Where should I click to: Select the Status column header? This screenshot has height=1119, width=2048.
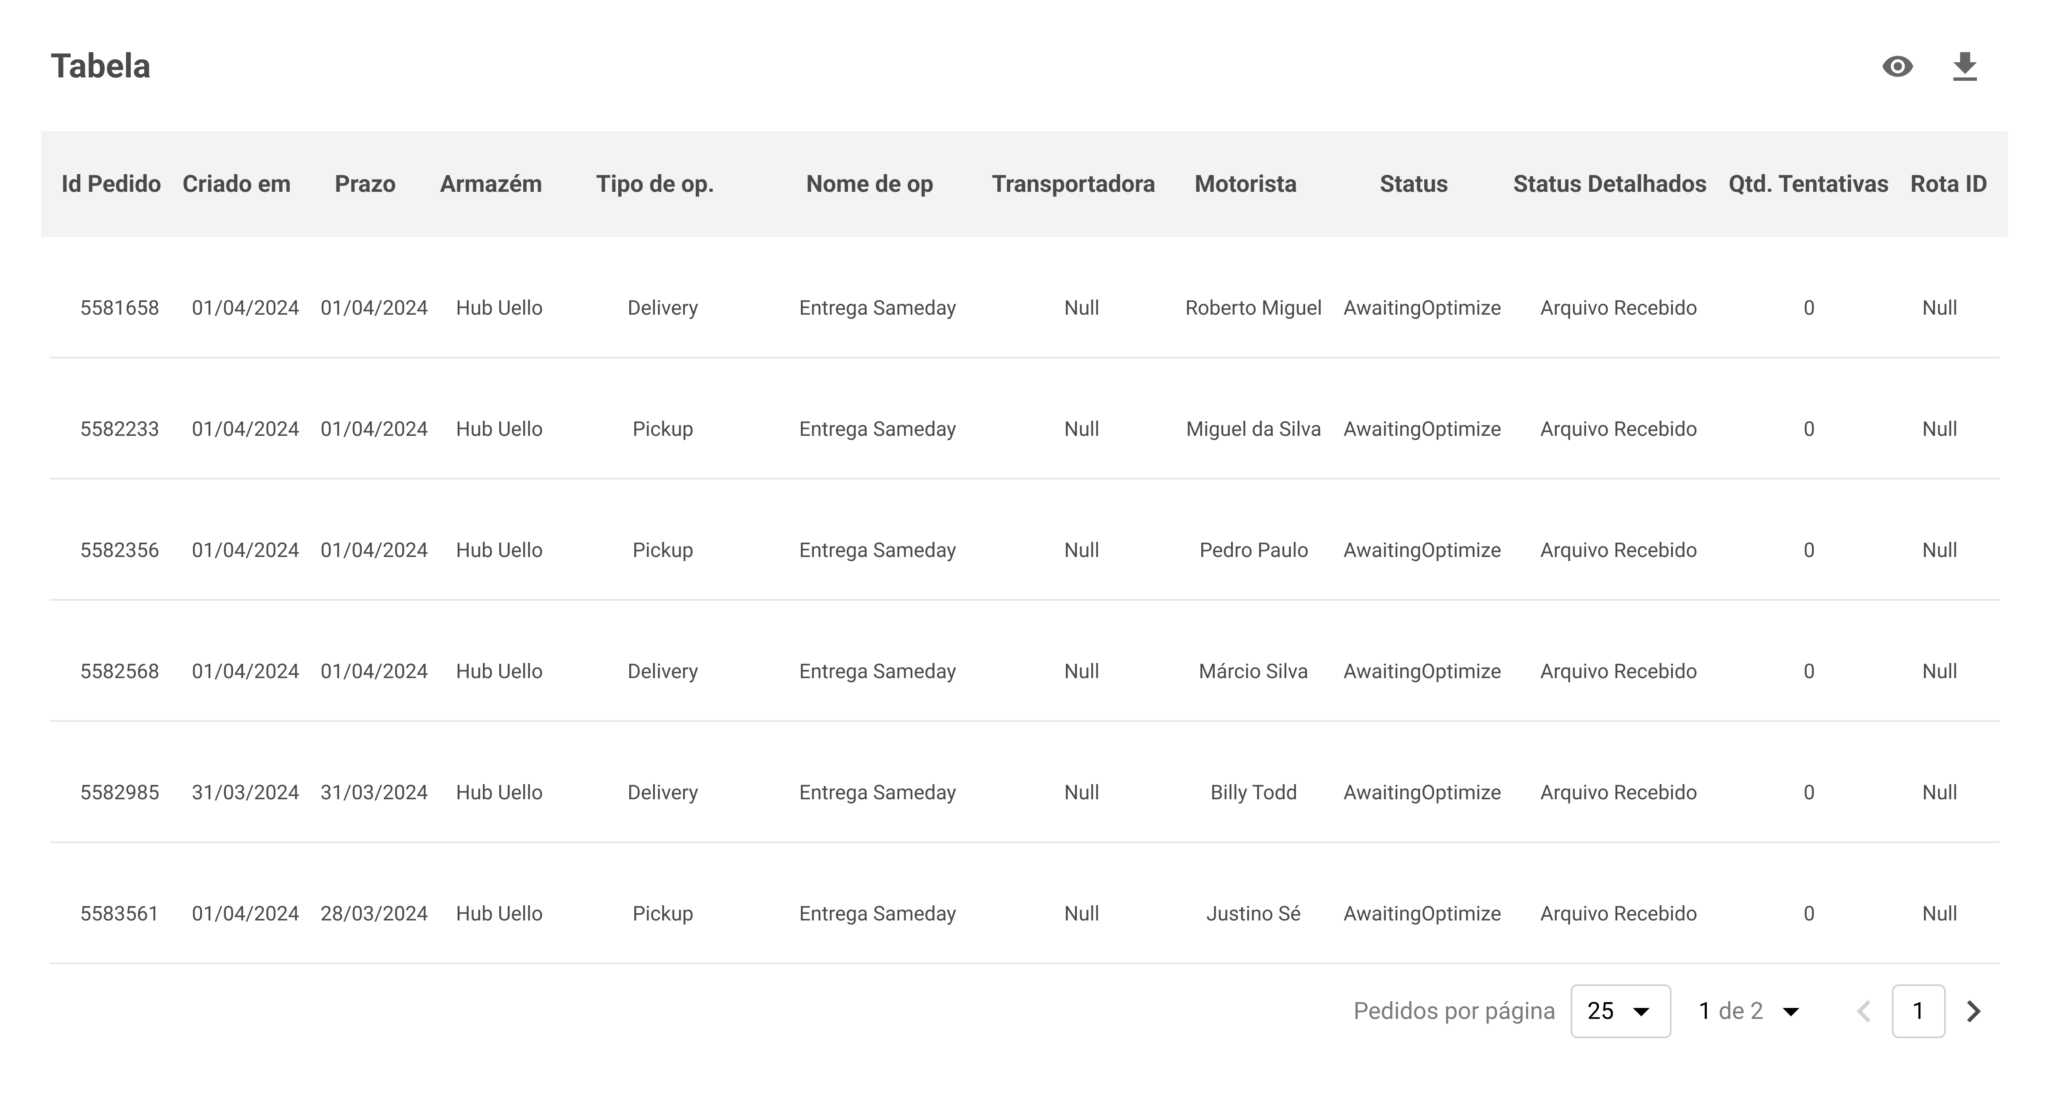click(1413, 184)
